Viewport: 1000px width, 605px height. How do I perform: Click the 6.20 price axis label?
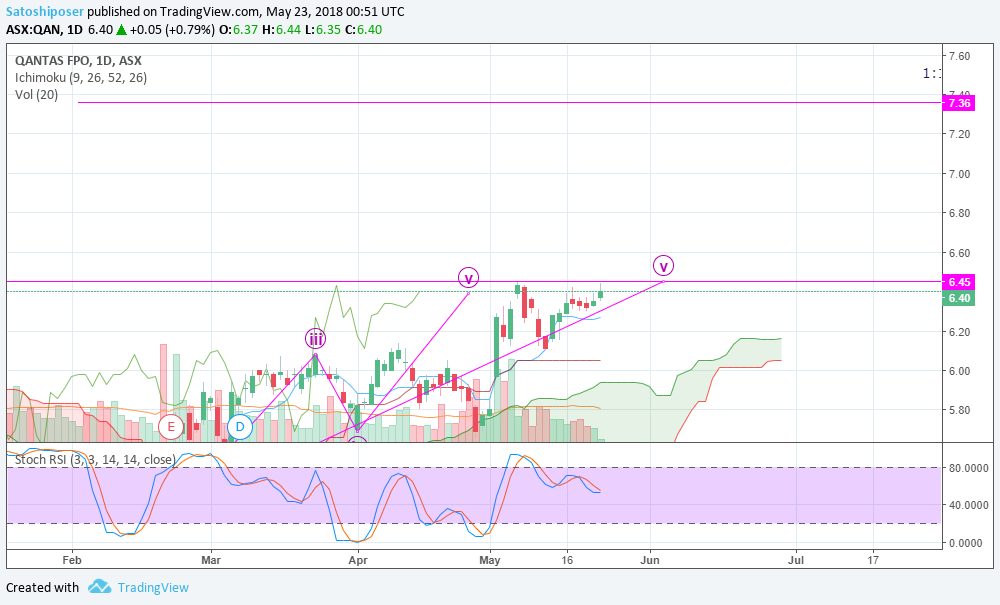(x=959, y=332)
